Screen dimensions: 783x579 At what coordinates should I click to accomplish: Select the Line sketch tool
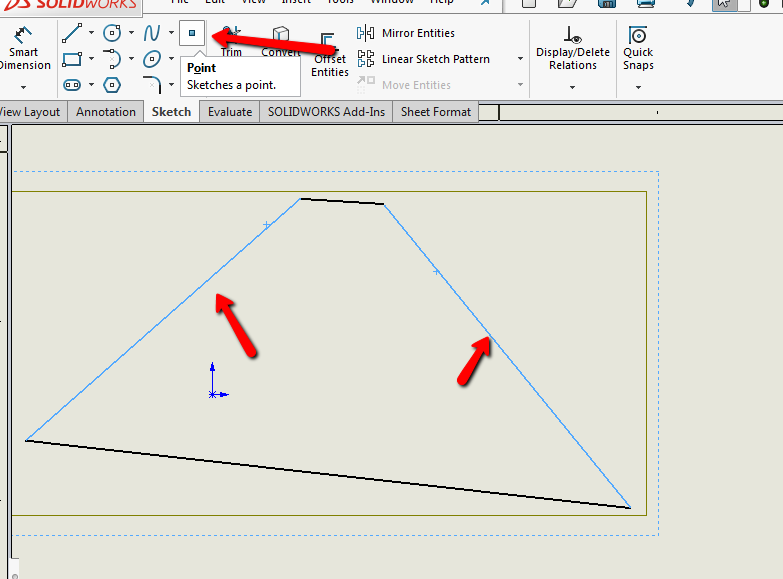coord(72,33)
